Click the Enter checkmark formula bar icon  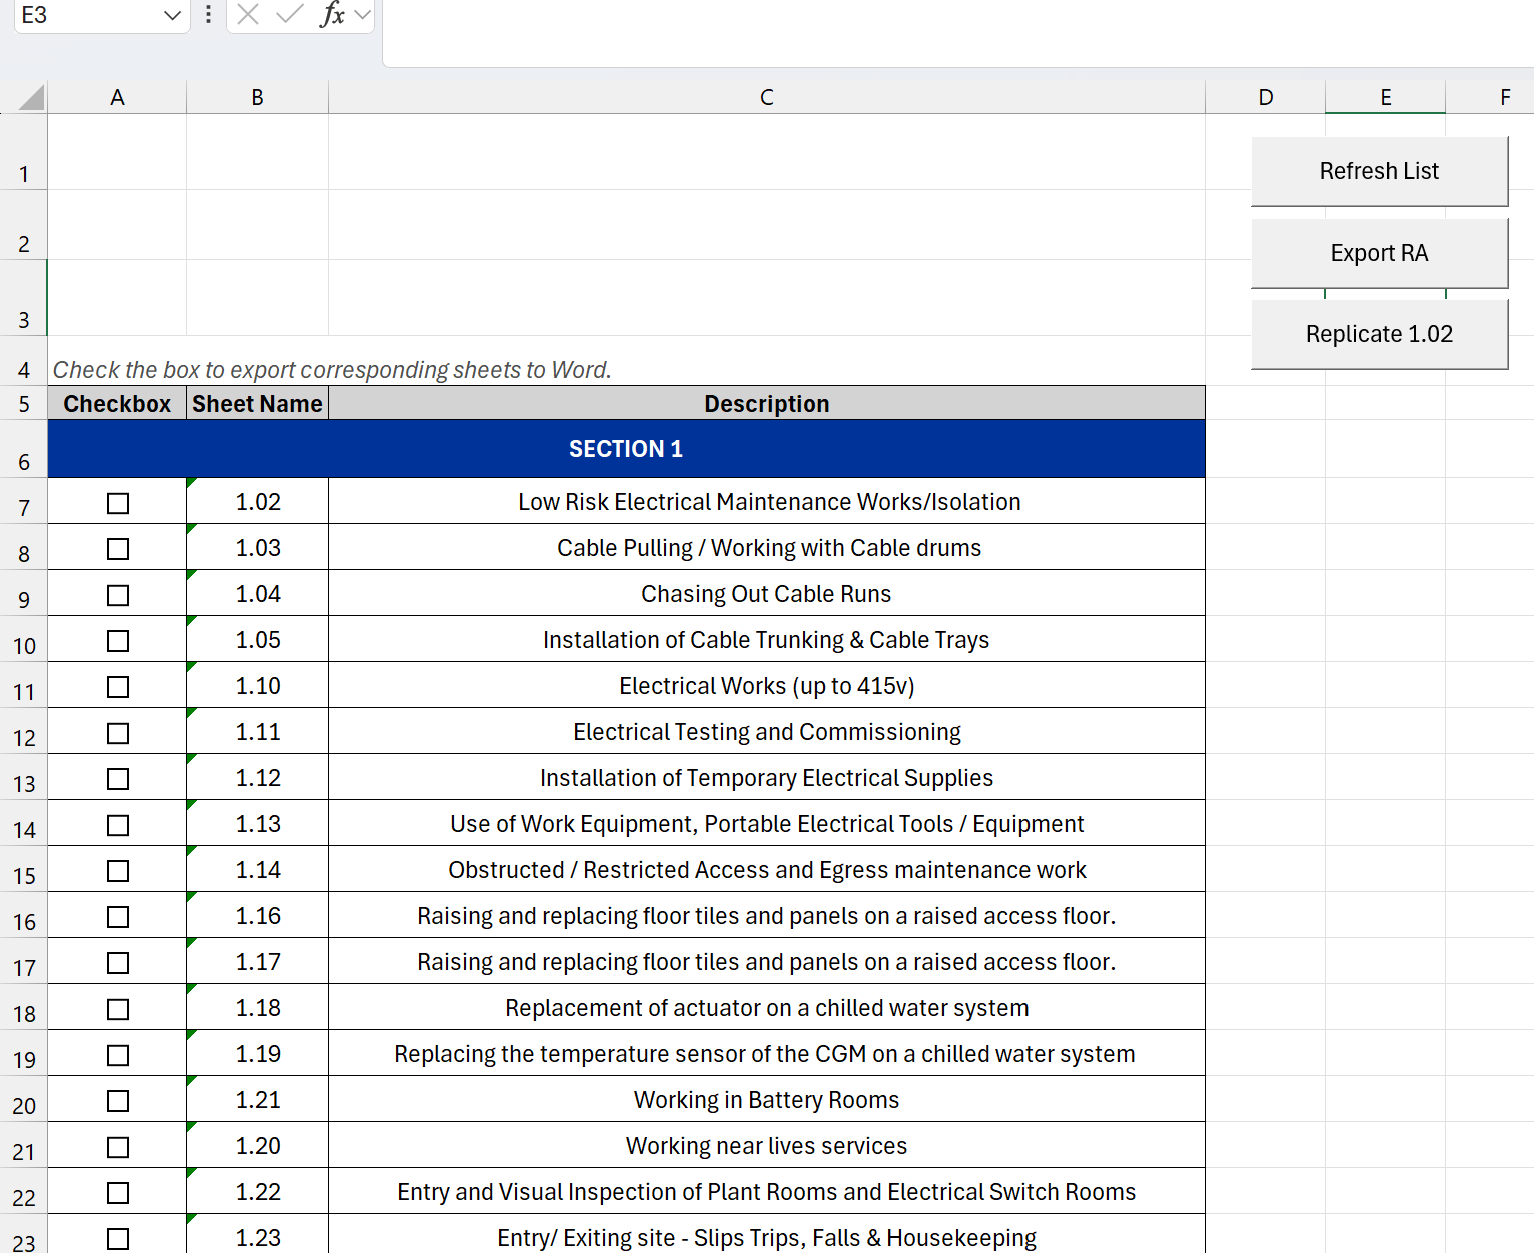(290, 14)
